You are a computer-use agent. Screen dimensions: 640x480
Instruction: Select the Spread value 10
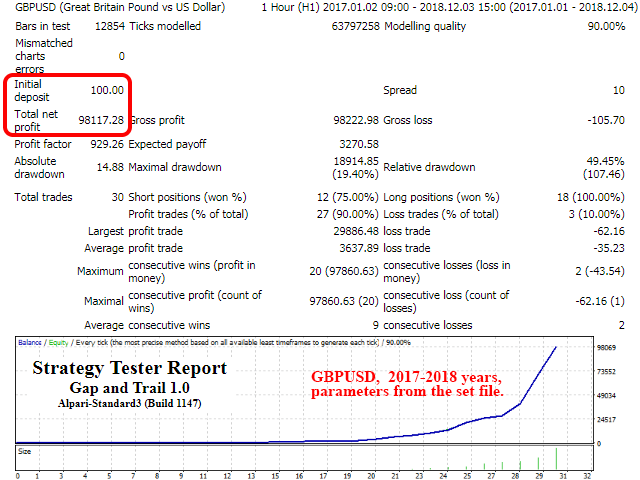pos(619,90)
